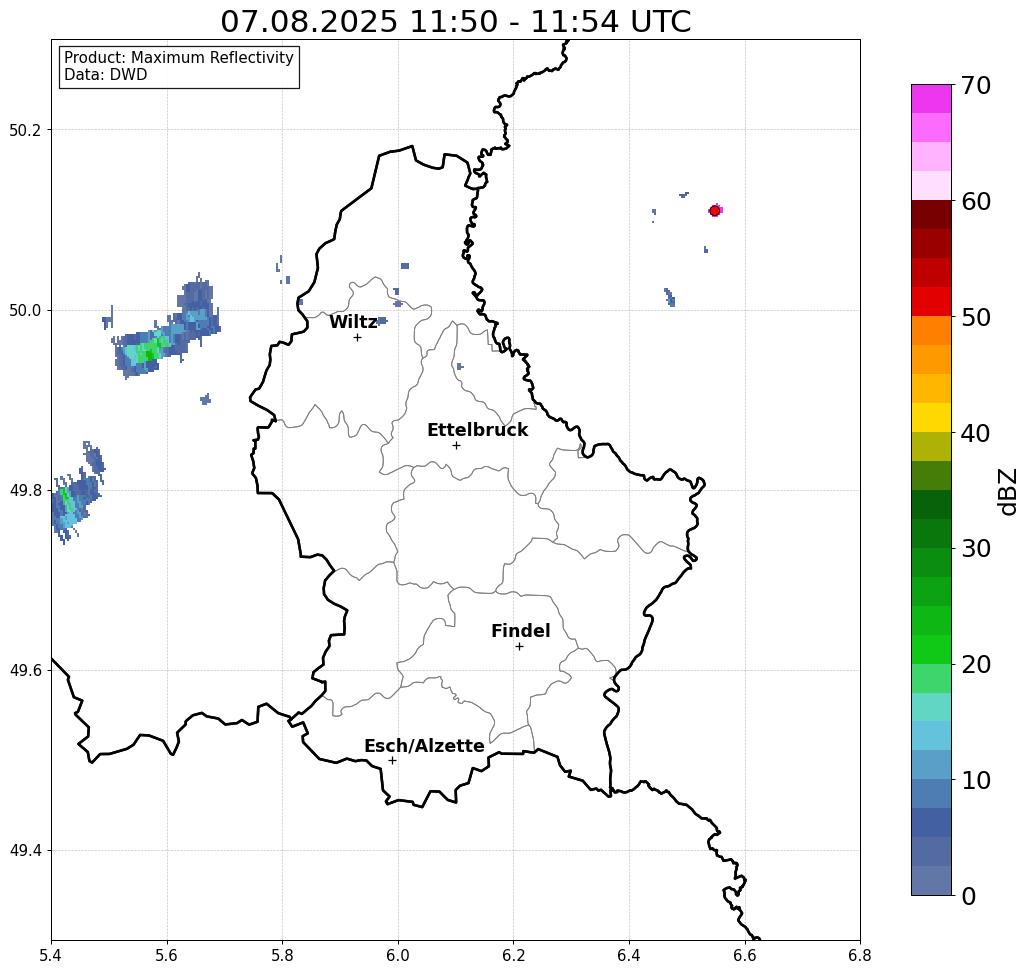Click the colorbar tick label "20"
The width and height of the screenshot is (1029, 973).
(x=976, y=665)
